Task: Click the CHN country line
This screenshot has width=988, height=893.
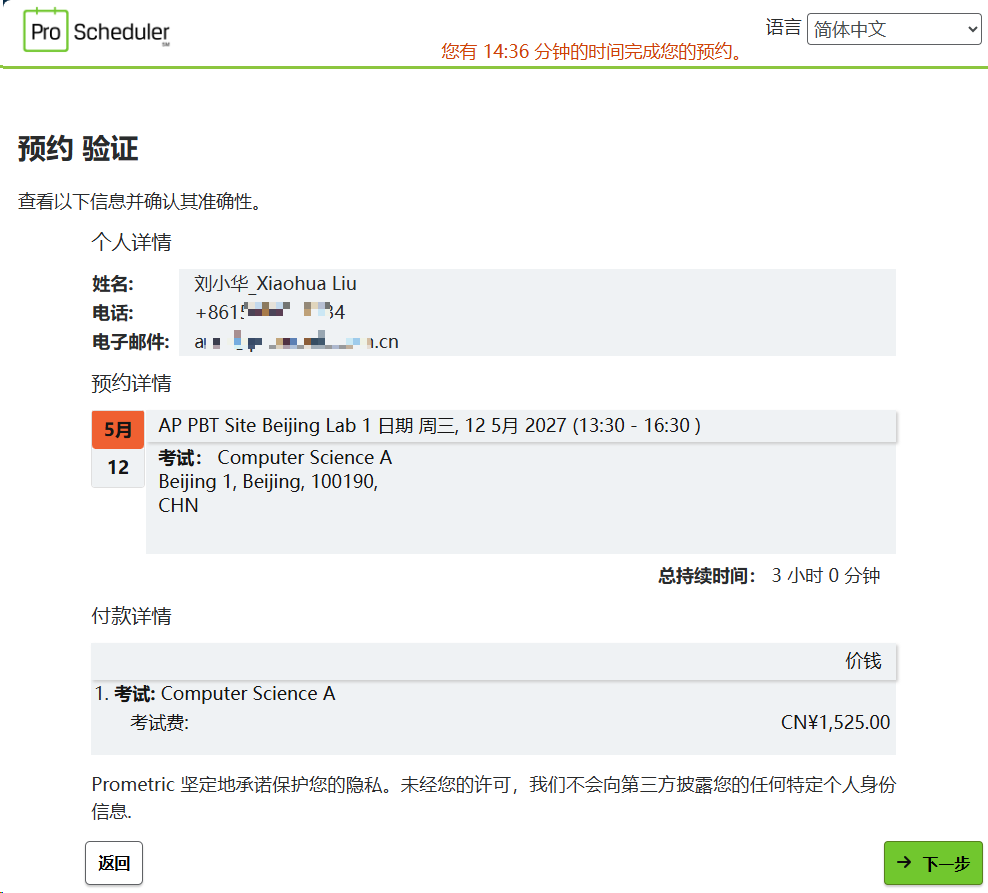Action: [x=178, y=505]
